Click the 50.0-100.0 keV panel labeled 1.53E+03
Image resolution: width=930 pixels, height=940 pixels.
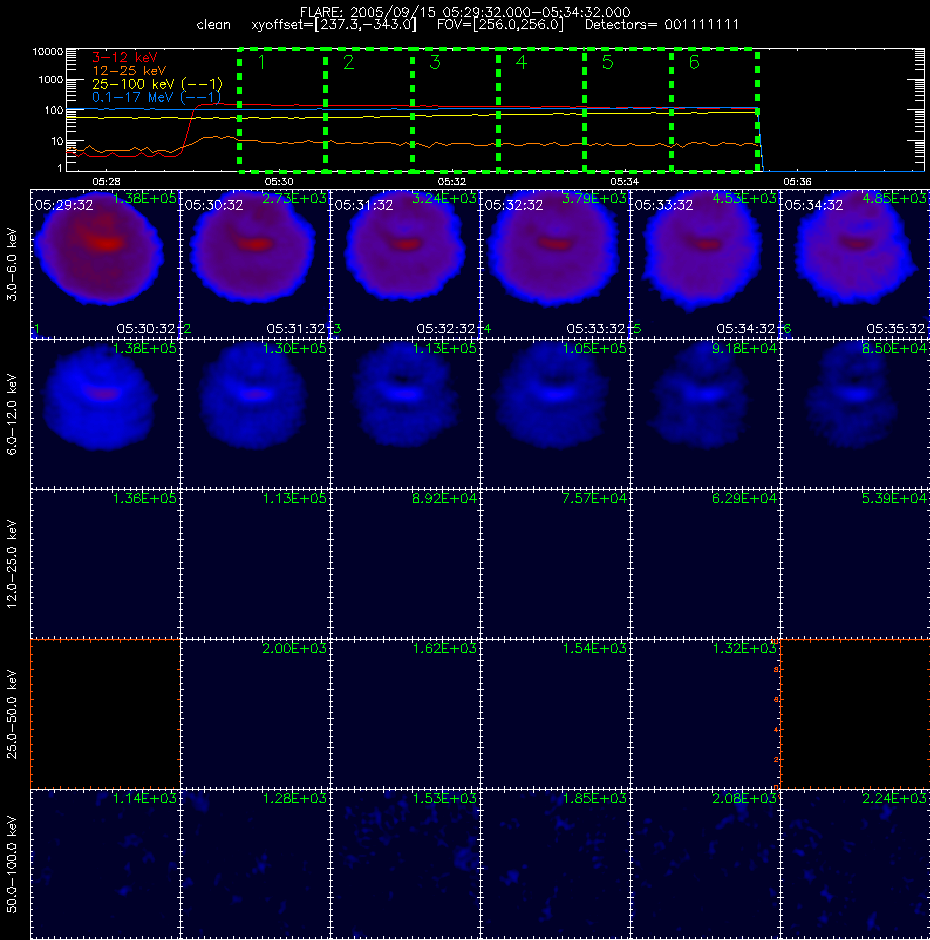tap(405, 864)
